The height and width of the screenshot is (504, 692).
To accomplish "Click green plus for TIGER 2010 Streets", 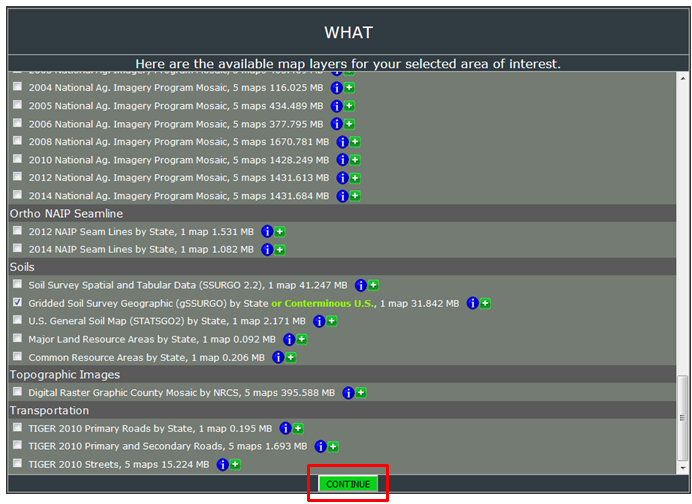I will pyautogui.click(x=235, y=465).
